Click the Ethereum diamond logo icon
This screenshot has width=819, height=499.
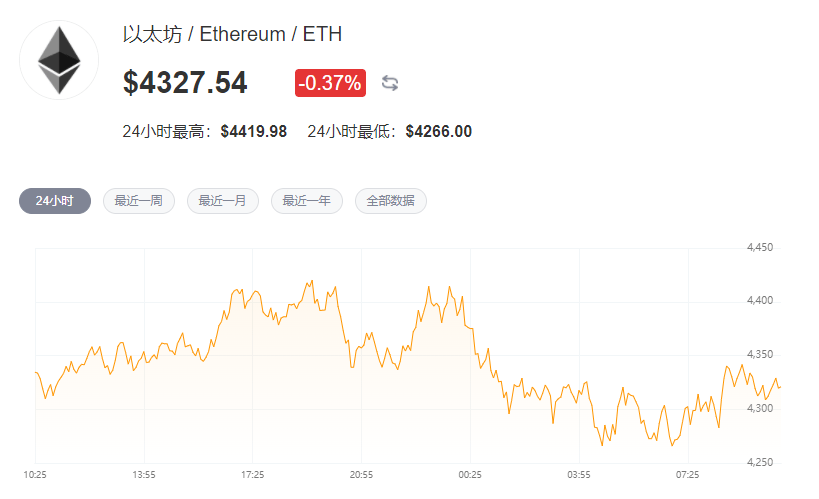click(59, 61)
